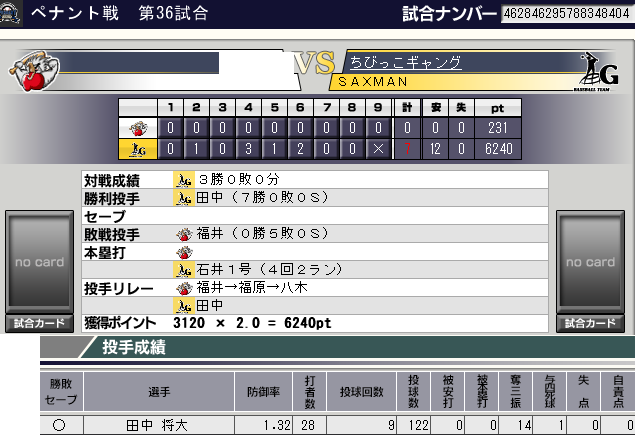Click the 選手 column header
This screenshot has width=635, height=435.
159,392
